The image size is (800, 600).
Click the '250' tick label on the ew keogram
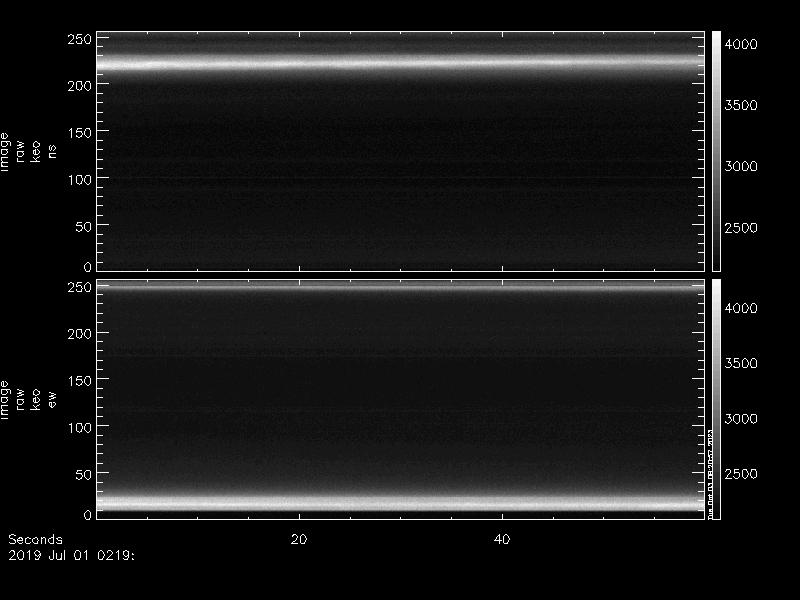pos(80,287)
